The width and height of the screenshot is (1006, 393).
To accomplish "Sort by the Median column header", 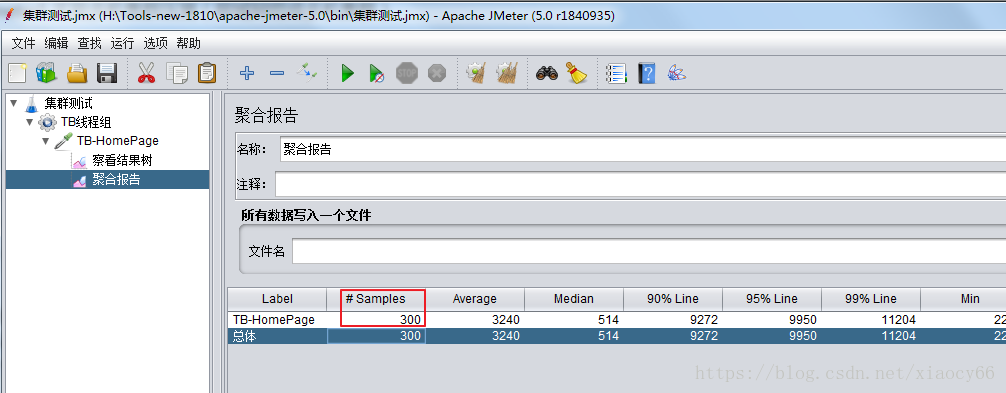I will tap(574, 299).
